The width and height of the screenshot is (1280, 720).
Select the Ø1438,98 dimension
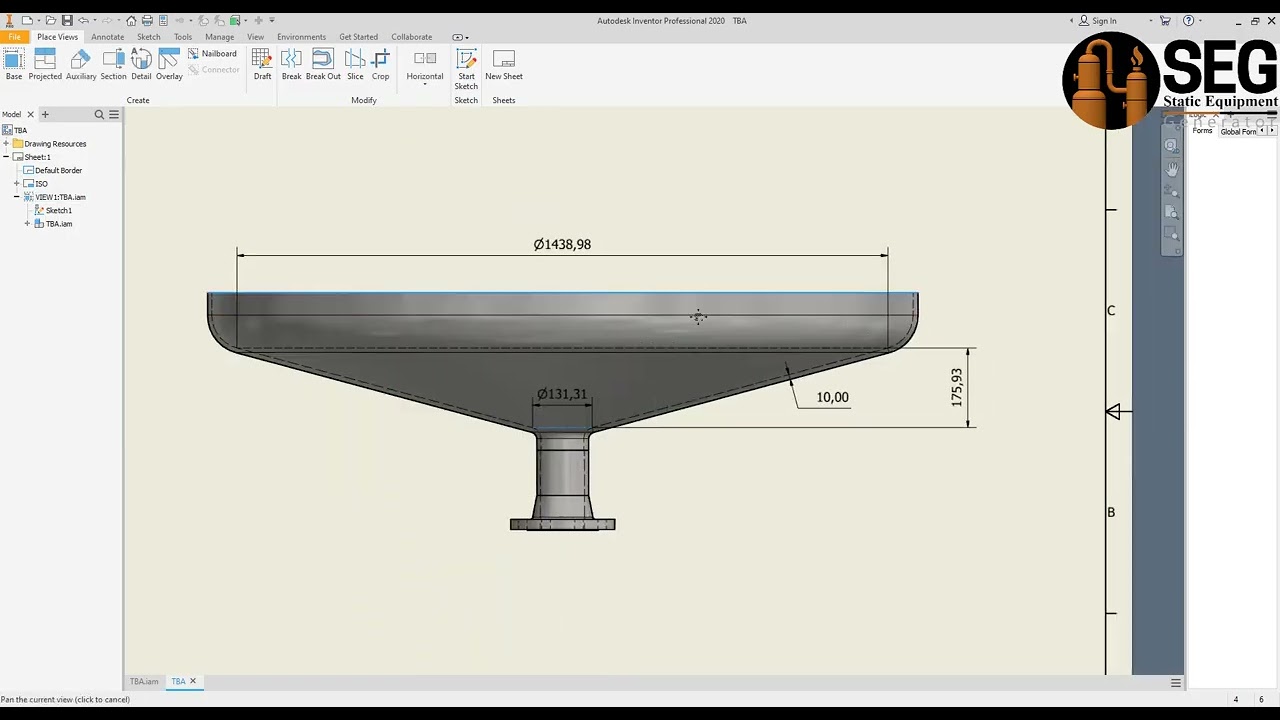click(x=562, y=245)
